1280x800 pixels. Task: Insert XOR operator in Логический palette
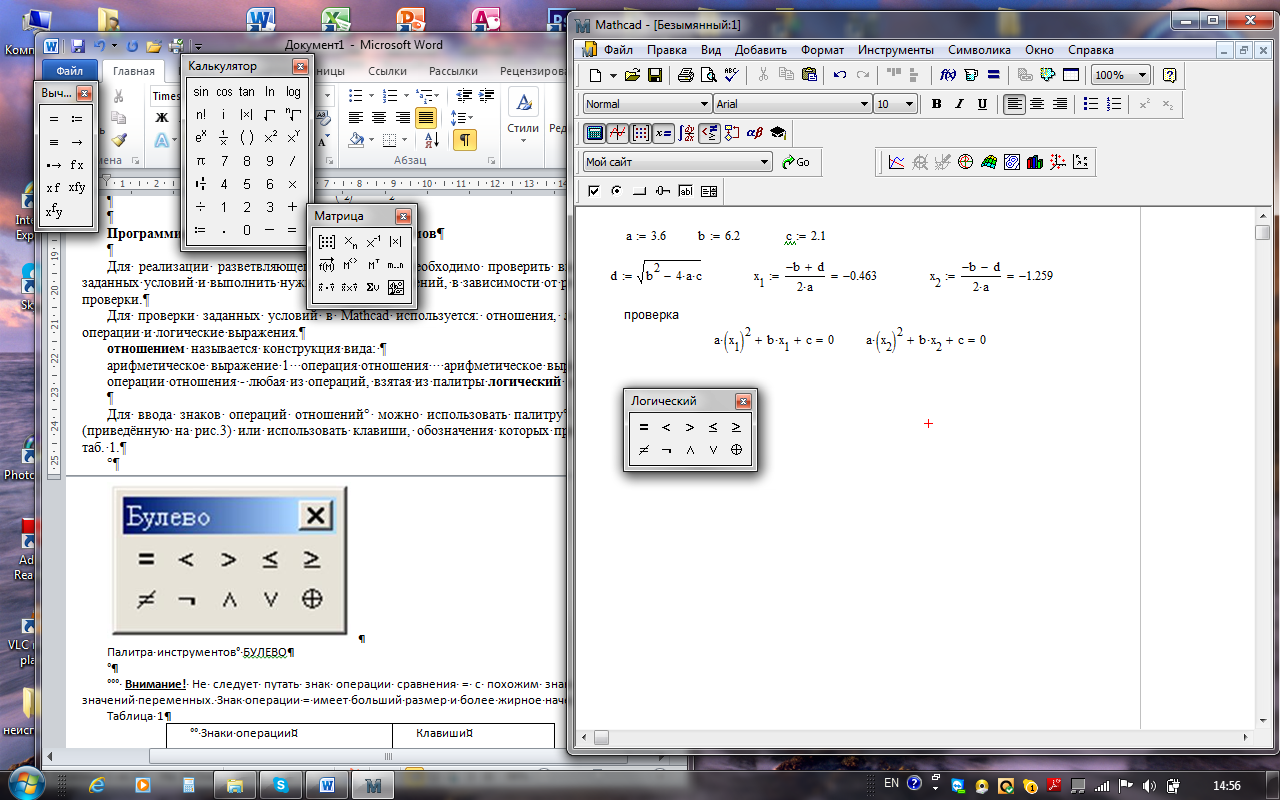tap(737, 450)
